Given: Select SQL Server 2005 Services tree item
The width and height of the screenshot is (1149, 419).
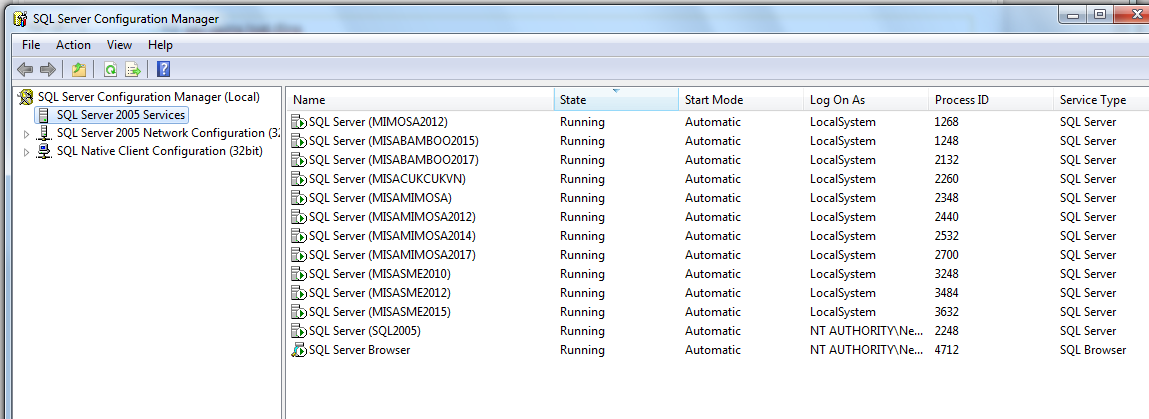Looking at the screenshot, I should coord(121,115).
